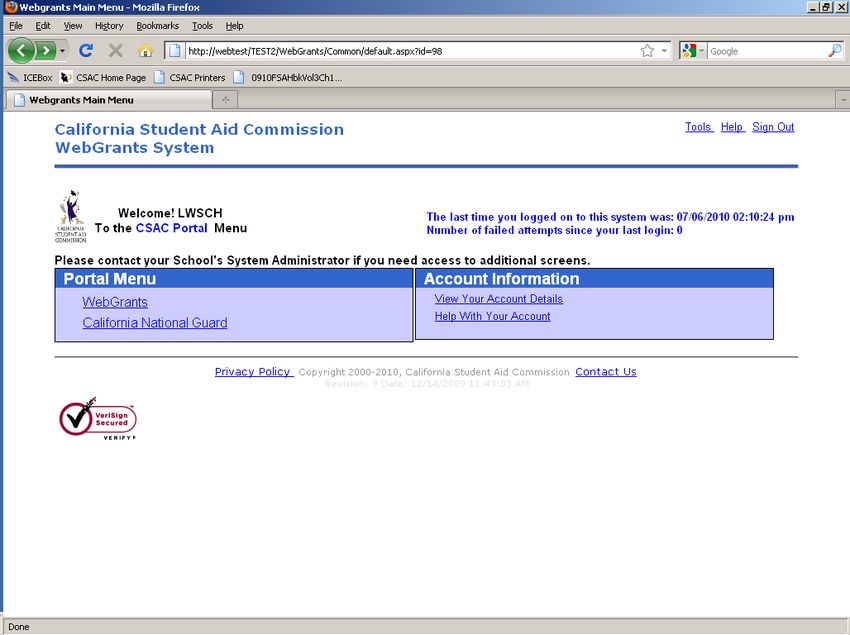Click the Contact Us link

[x=606, y=371]
